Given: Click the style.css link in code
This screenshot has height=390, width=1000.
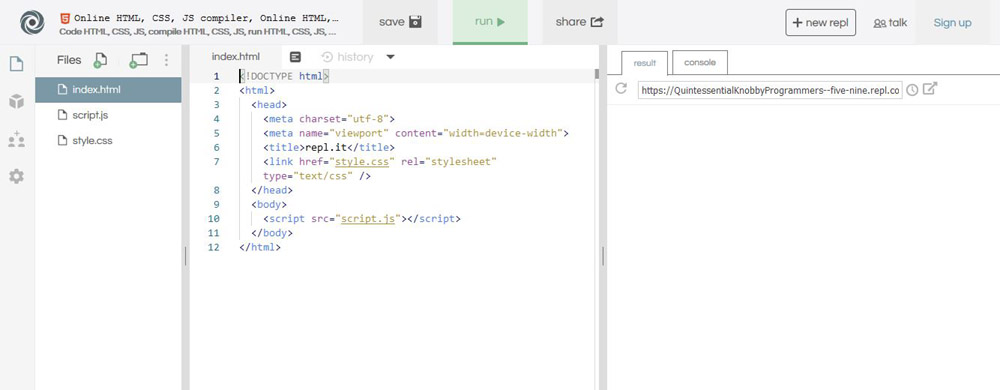Looking at the screenshot, I should 362,162.
